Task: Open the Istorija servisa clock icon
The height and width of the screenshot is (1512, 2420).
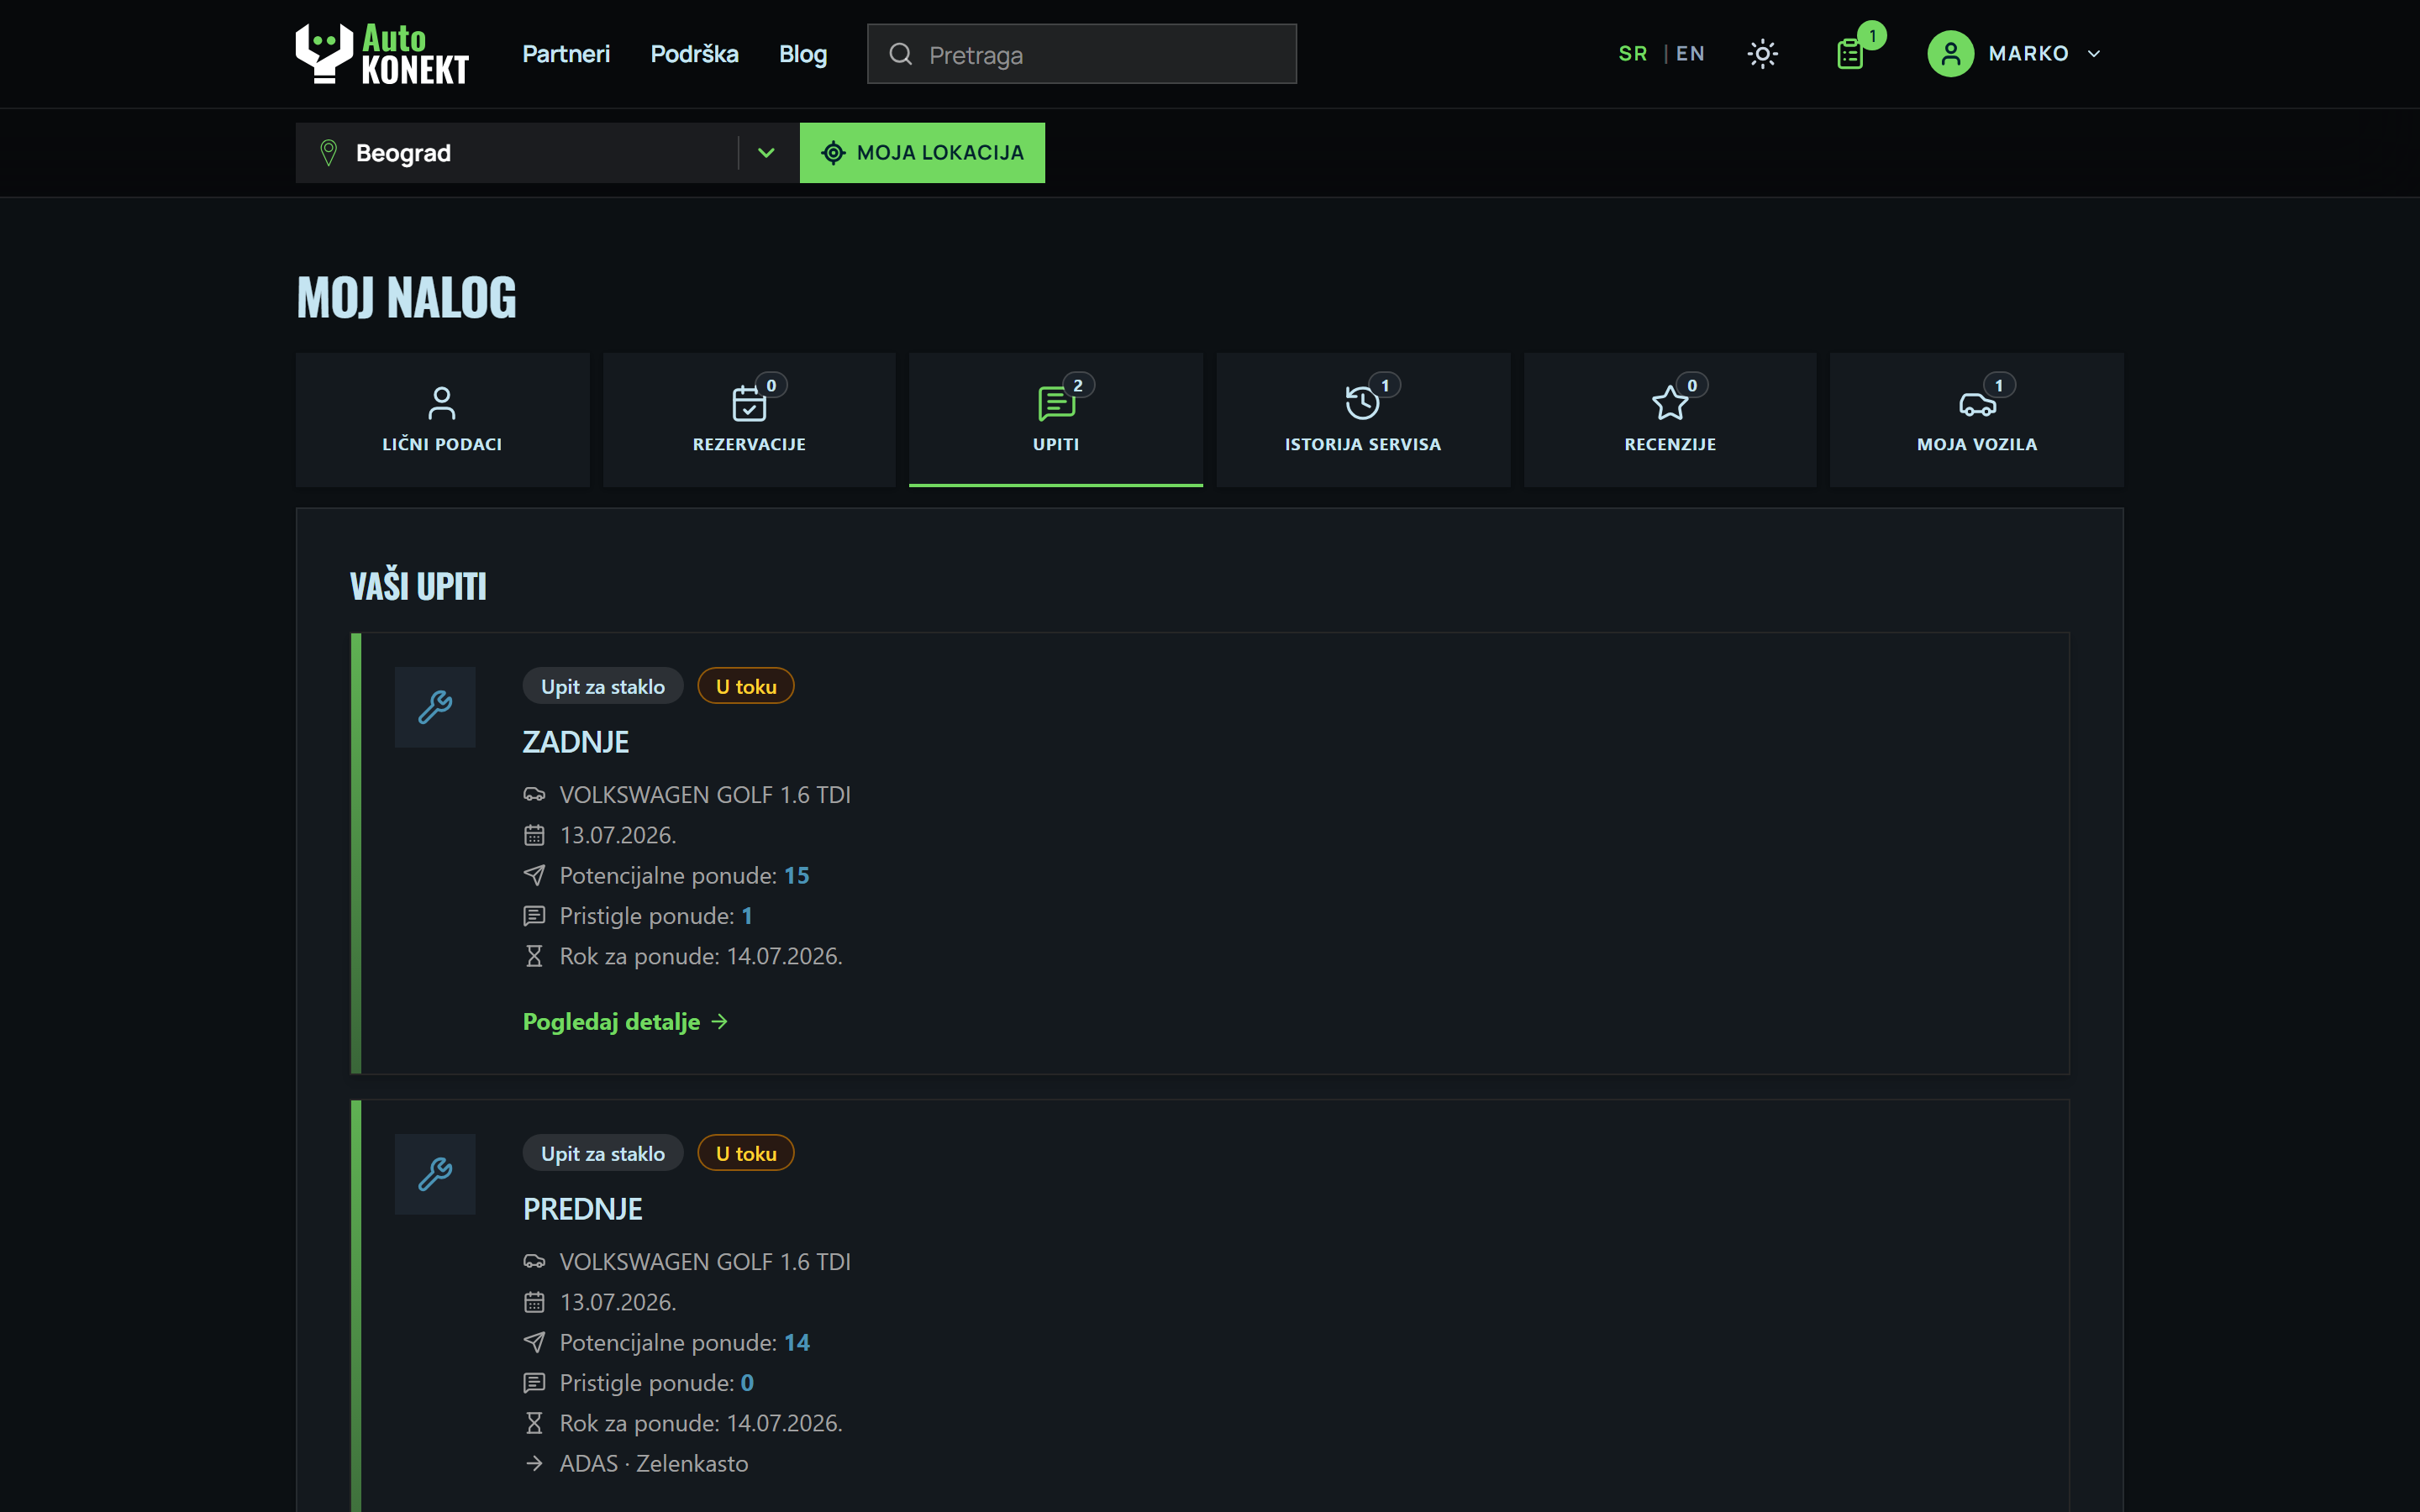Action: (x=1362, y=403)
